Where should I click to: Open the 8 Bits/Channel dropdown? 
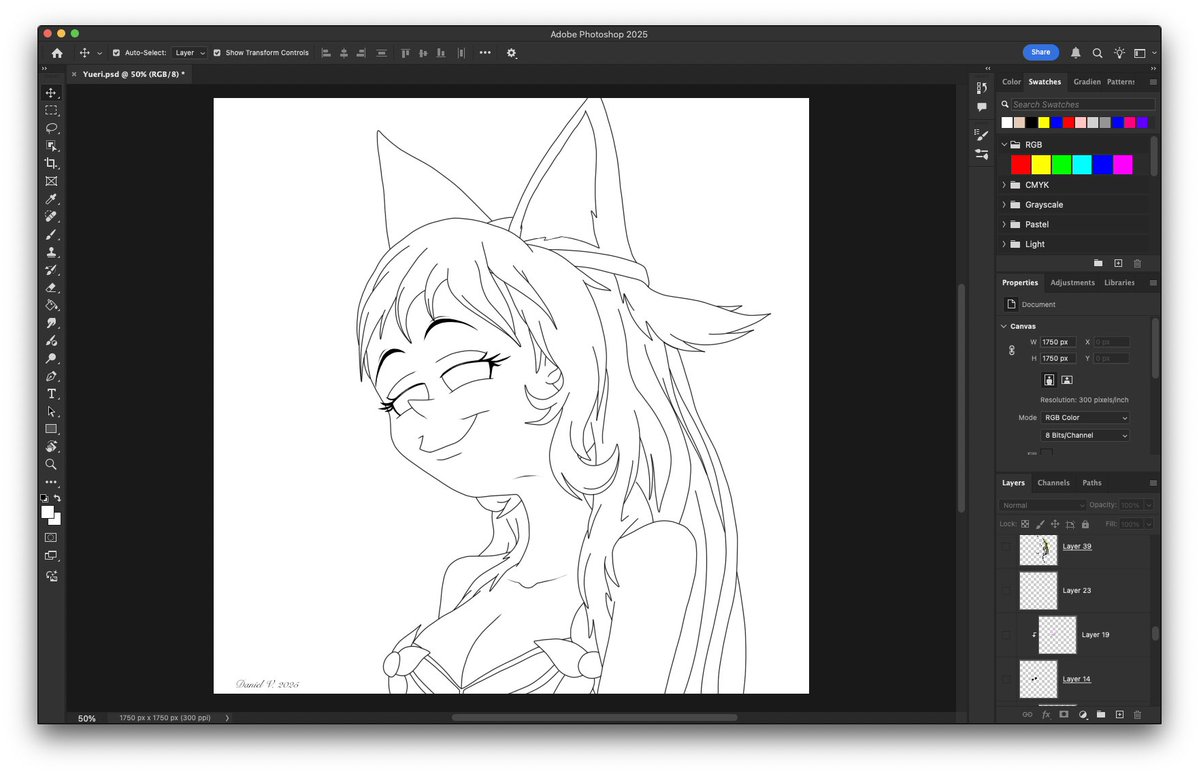point(1085,435)
